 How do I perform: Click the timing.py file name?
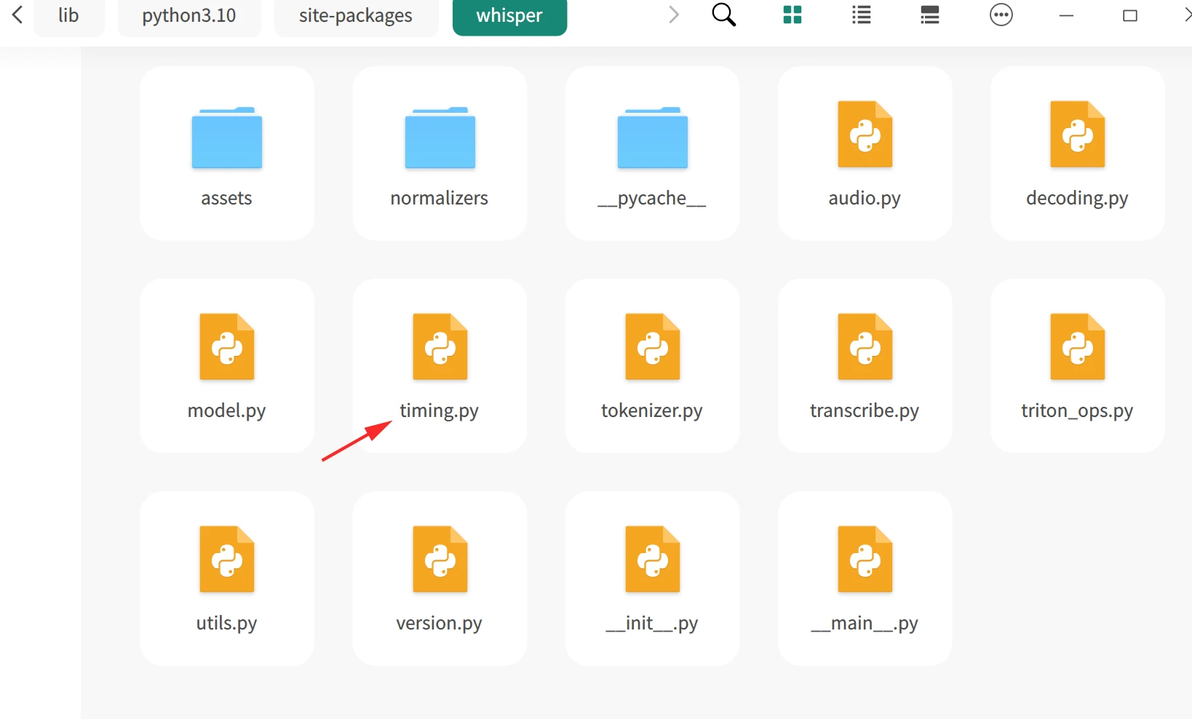click(439, 410)
